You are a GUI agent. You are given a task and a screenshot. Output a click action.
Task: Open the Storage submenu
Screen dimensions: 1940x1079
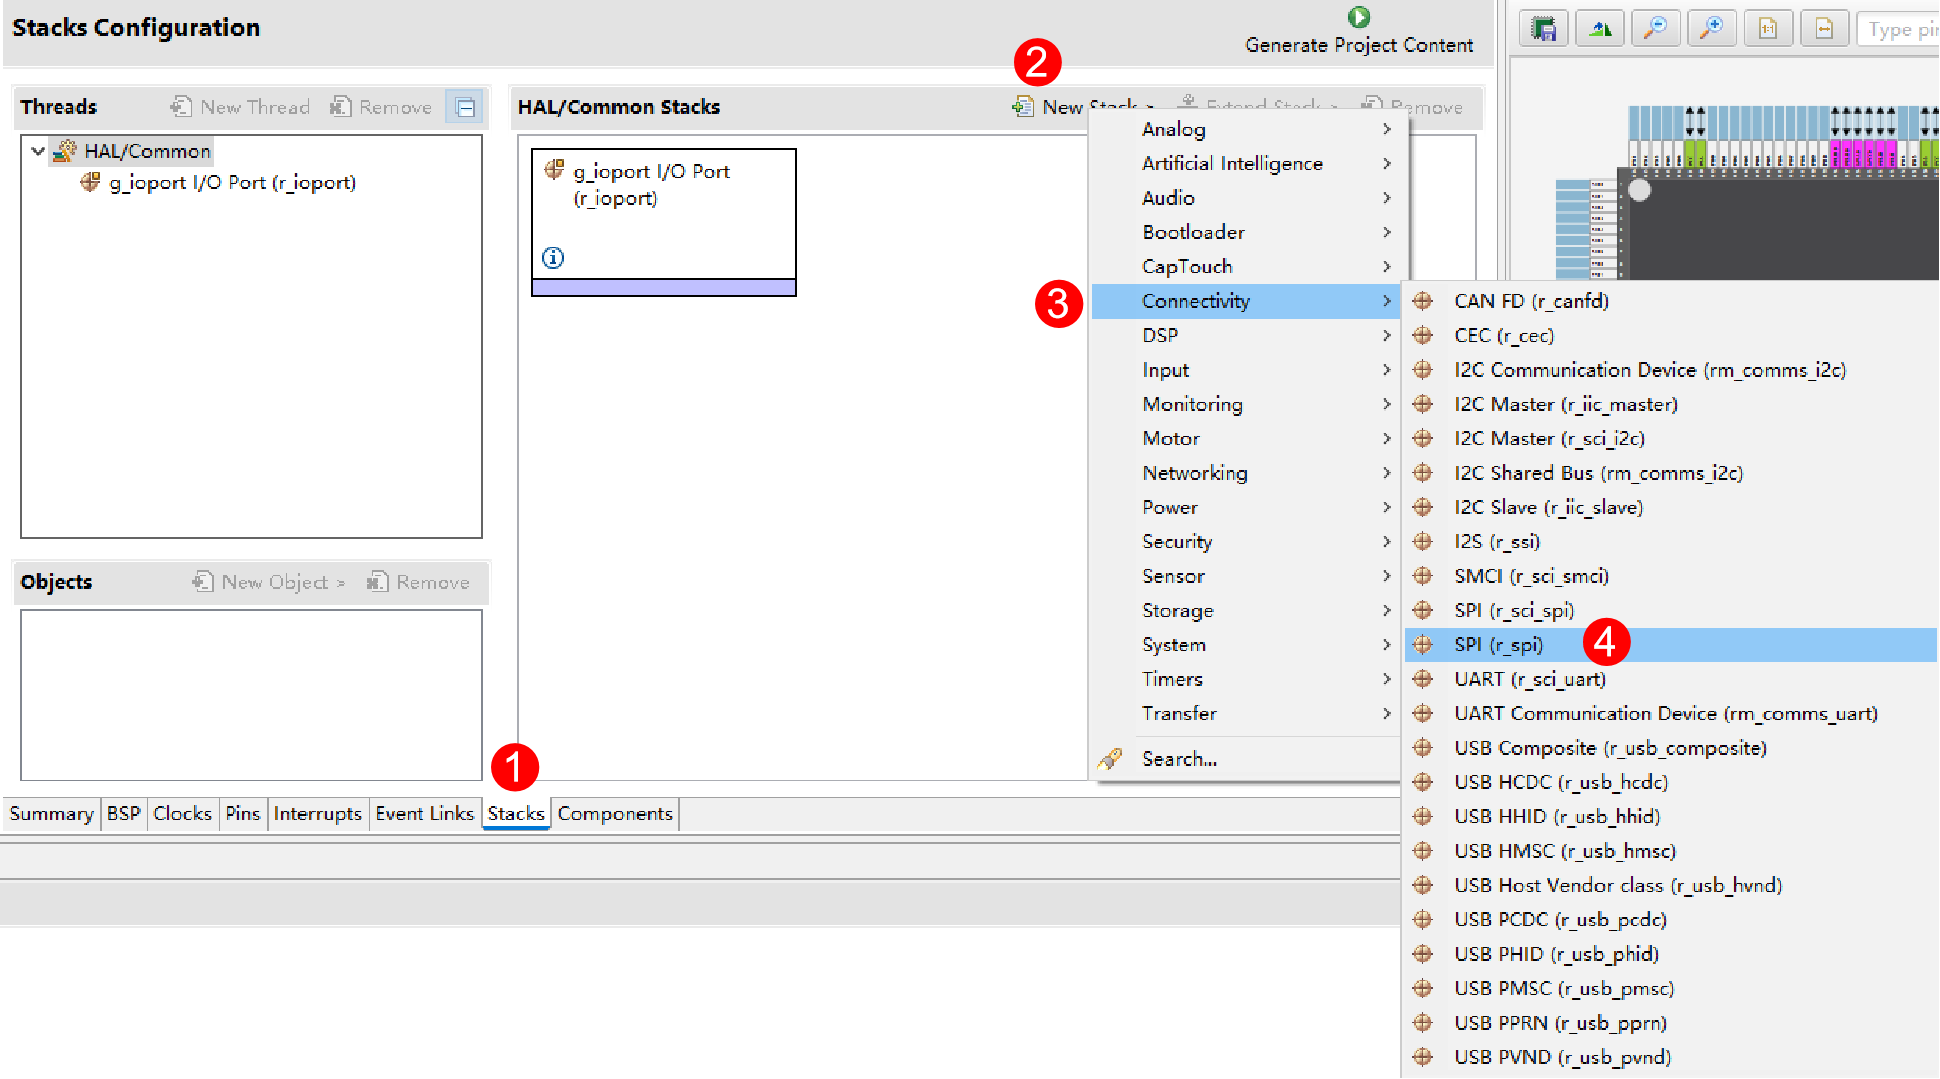point(1247,610)
